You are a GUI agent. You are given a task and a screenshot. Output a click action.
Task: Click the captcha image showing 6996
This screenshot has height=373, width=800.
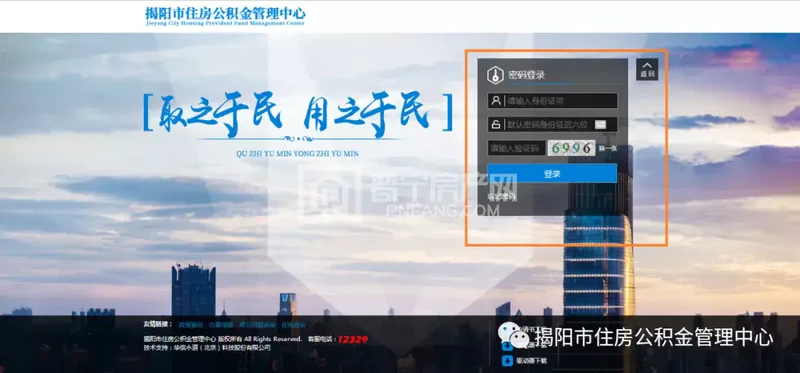(x=571, y=148)
